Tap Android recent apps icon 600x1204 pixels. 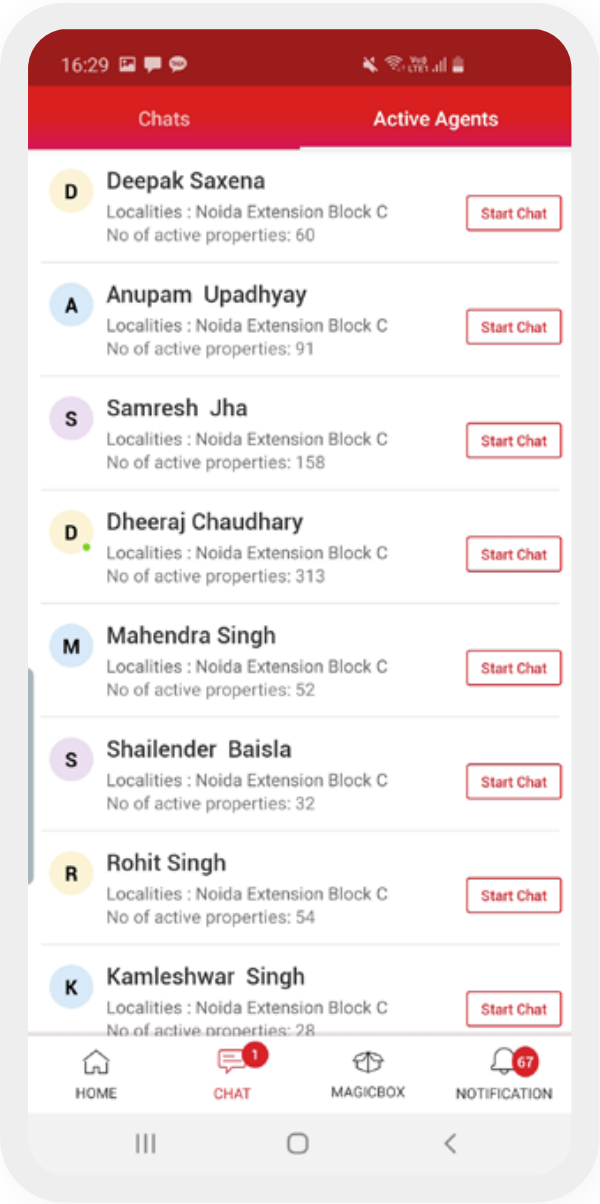(x=146, y=1143)
